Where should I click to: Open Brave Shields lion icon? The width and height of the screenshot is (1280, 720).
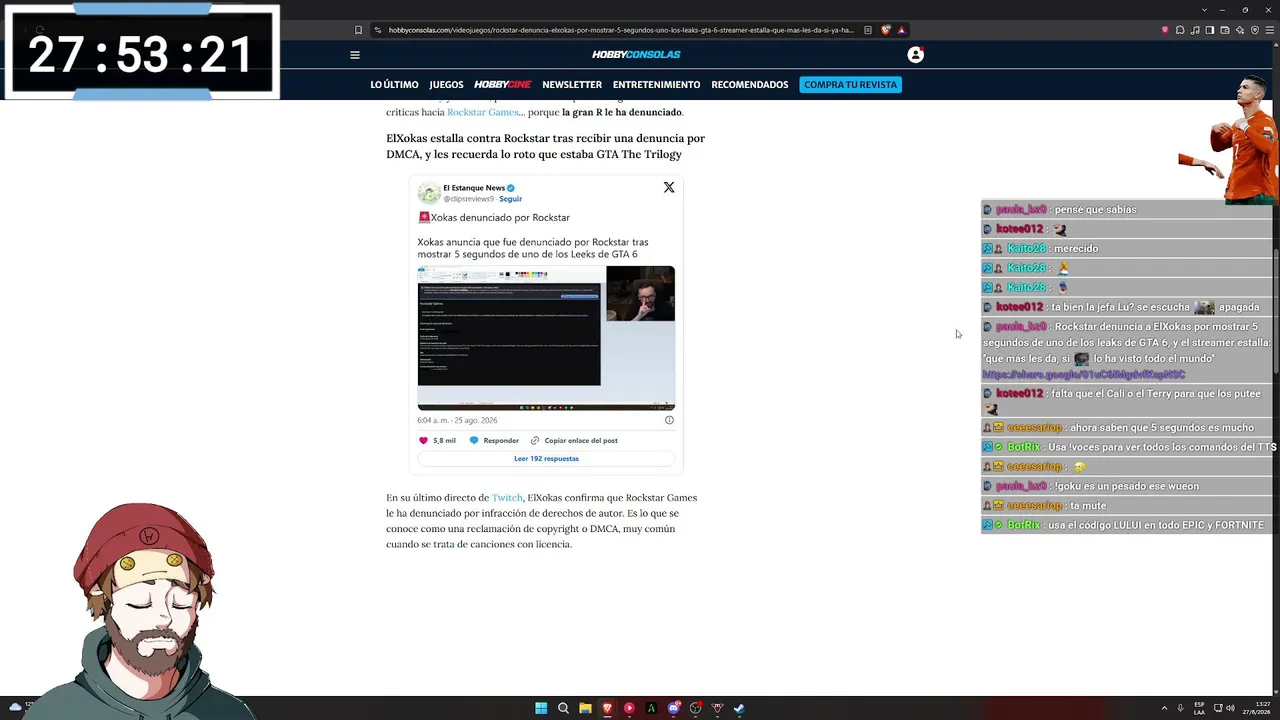885,30
